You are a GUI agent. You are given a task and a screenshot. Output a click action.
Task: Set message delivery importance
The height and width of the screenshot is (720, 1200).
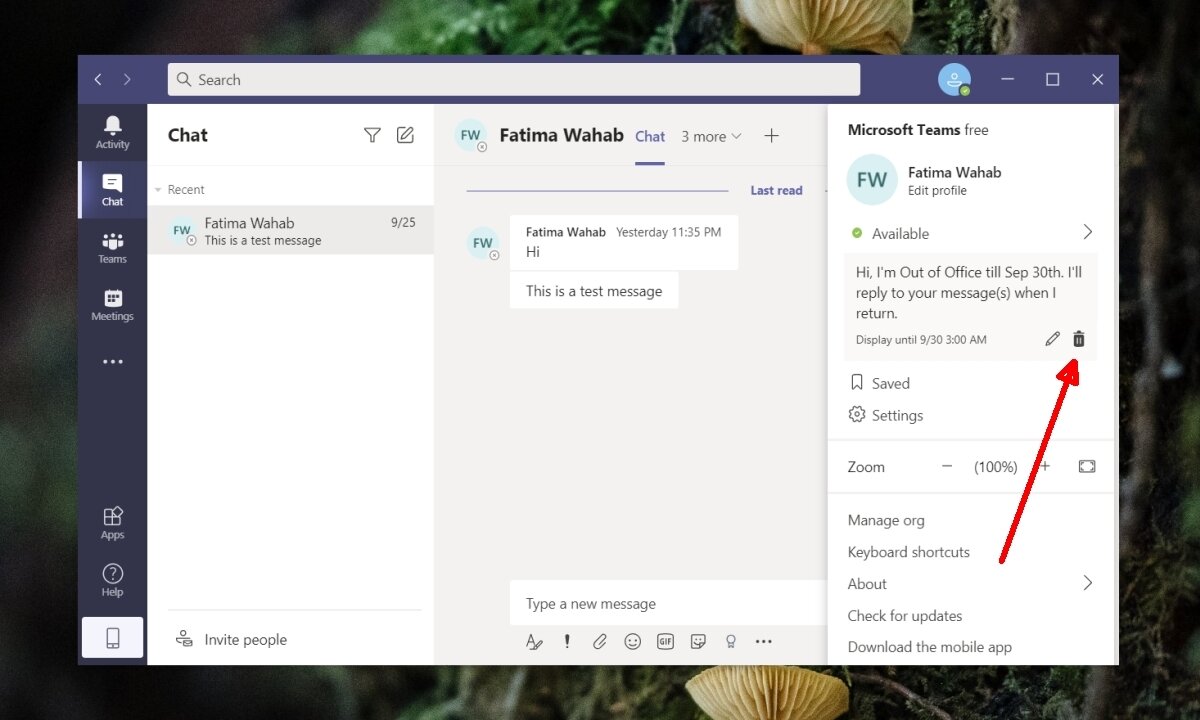[x=566, y=641]
